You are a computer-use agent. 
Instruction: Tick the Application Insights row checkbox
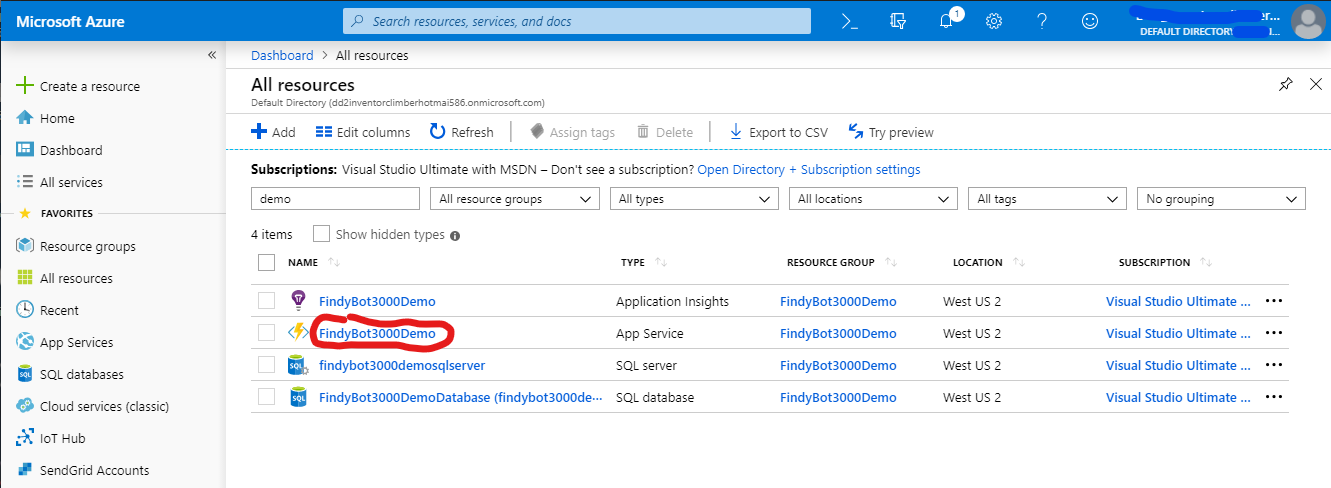[x=266, y=301]
